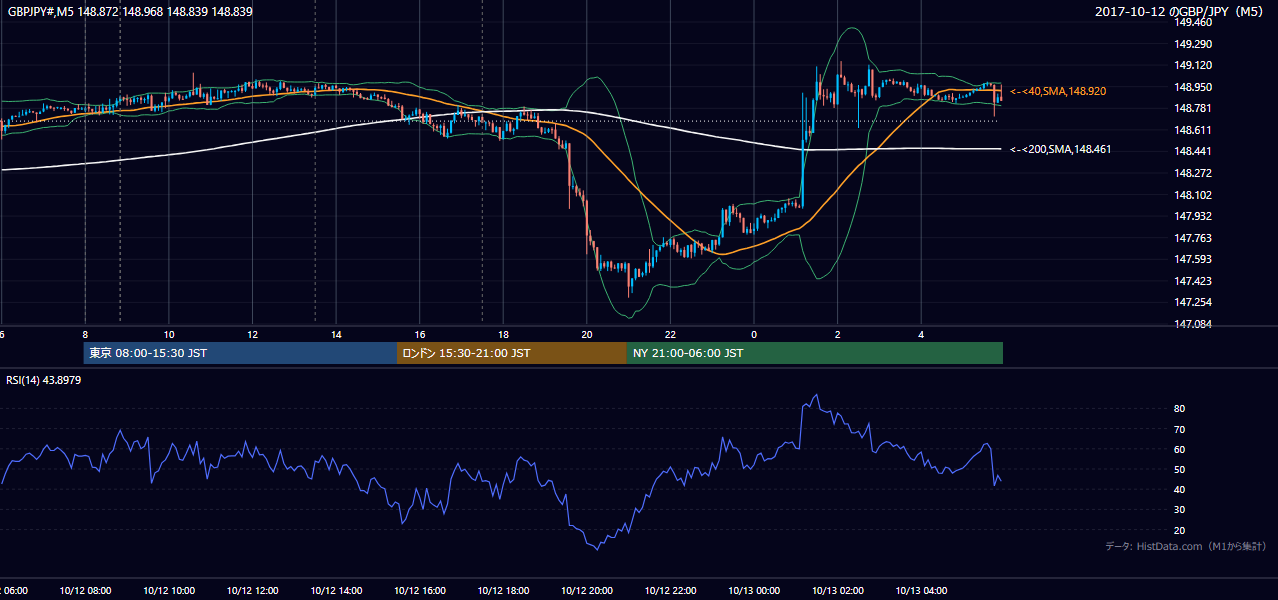Image resolution: width=1278 pixels, height=600 pixels.
Task: Click the ロンドン 15:30-21:00 JST session bar
Action: (512, 353)
